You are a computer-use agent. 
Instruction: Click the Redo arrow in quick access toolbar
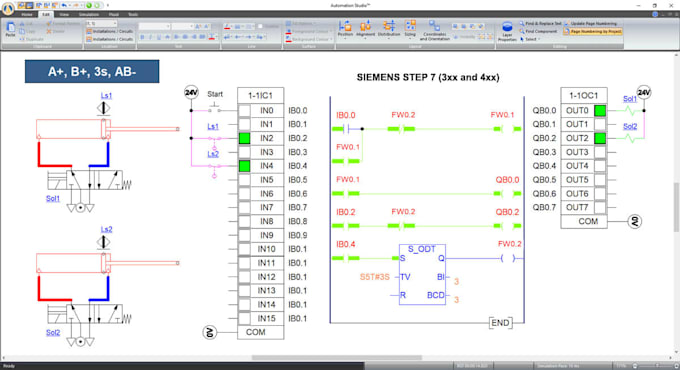(x=75, y=5)
